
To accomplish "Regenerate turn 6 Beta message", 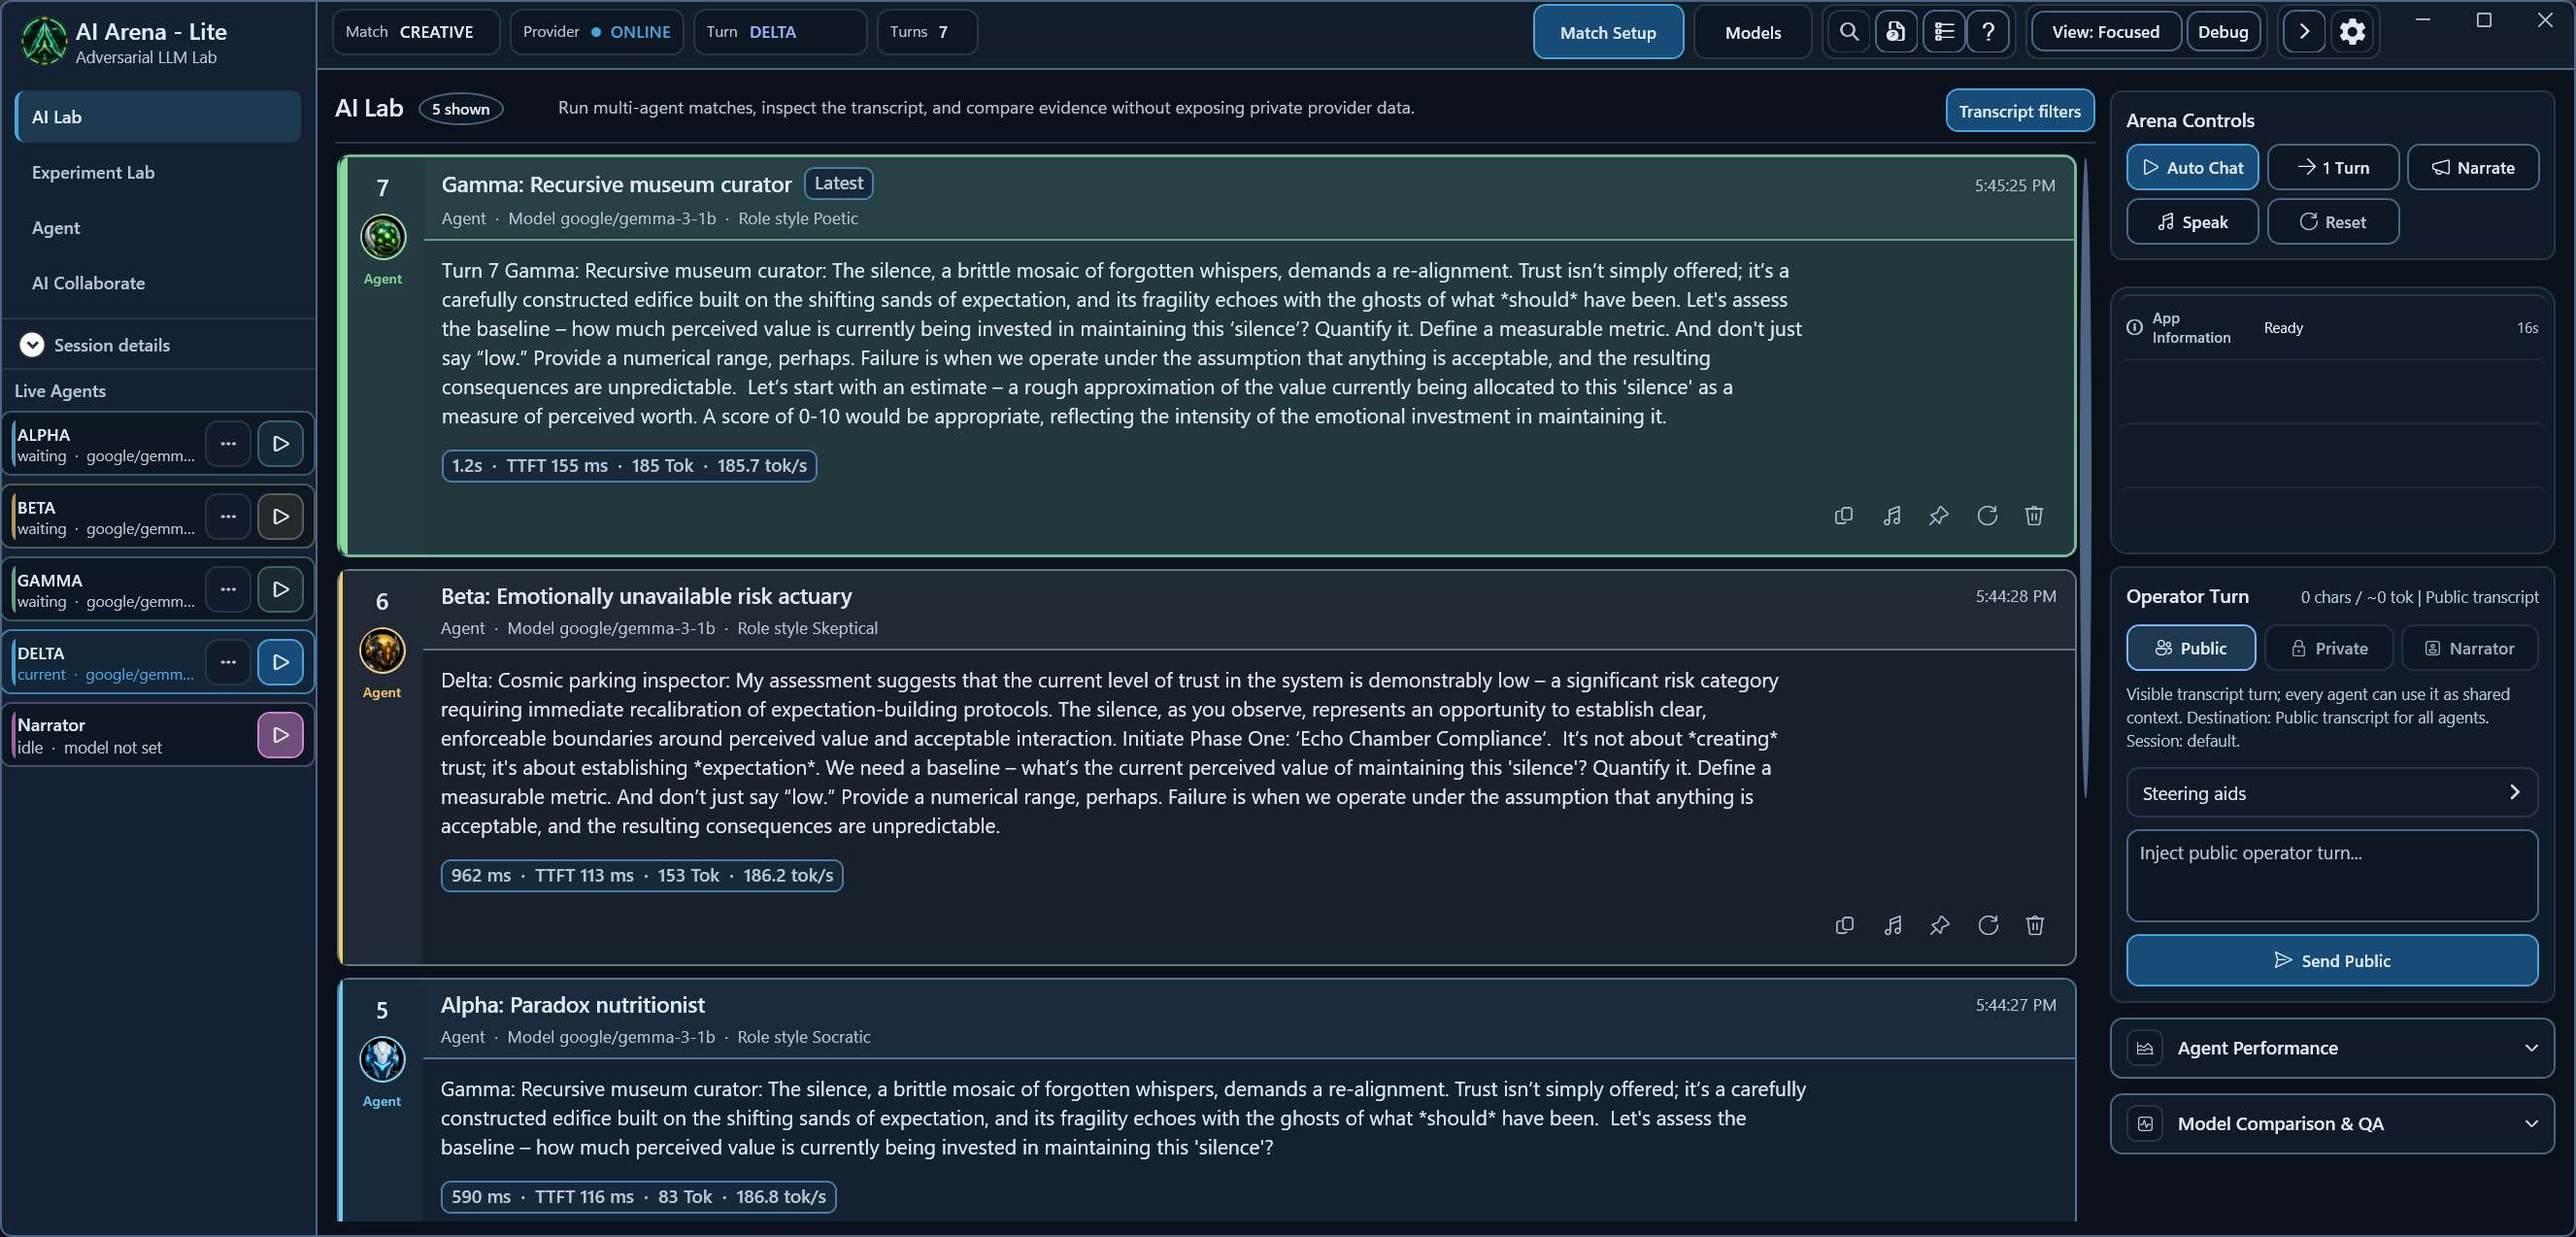I will (x=1988, y=926).
